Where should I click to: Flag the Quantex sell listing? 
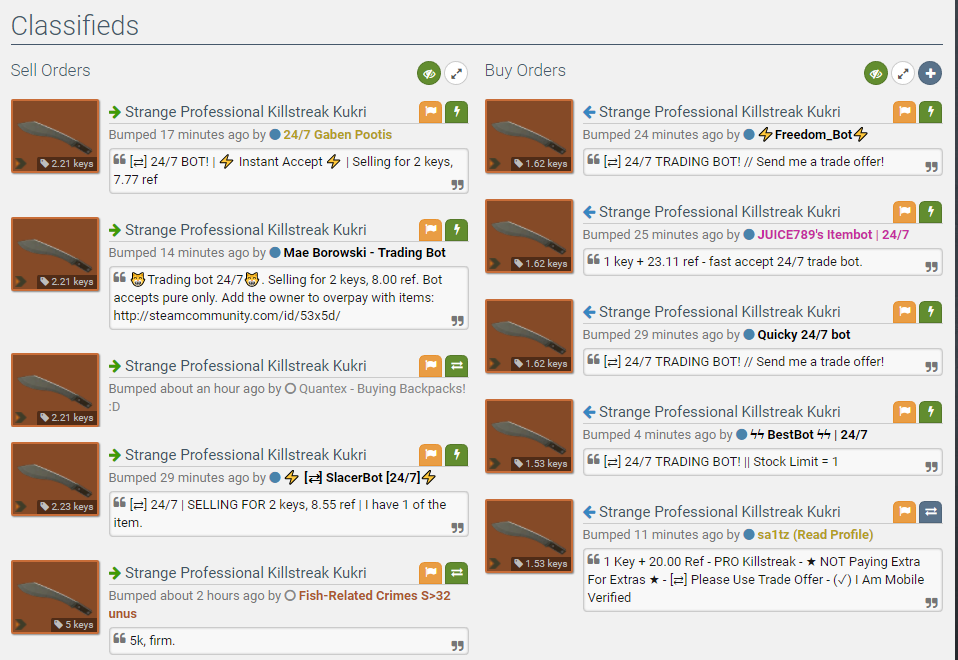pos(431,366)
